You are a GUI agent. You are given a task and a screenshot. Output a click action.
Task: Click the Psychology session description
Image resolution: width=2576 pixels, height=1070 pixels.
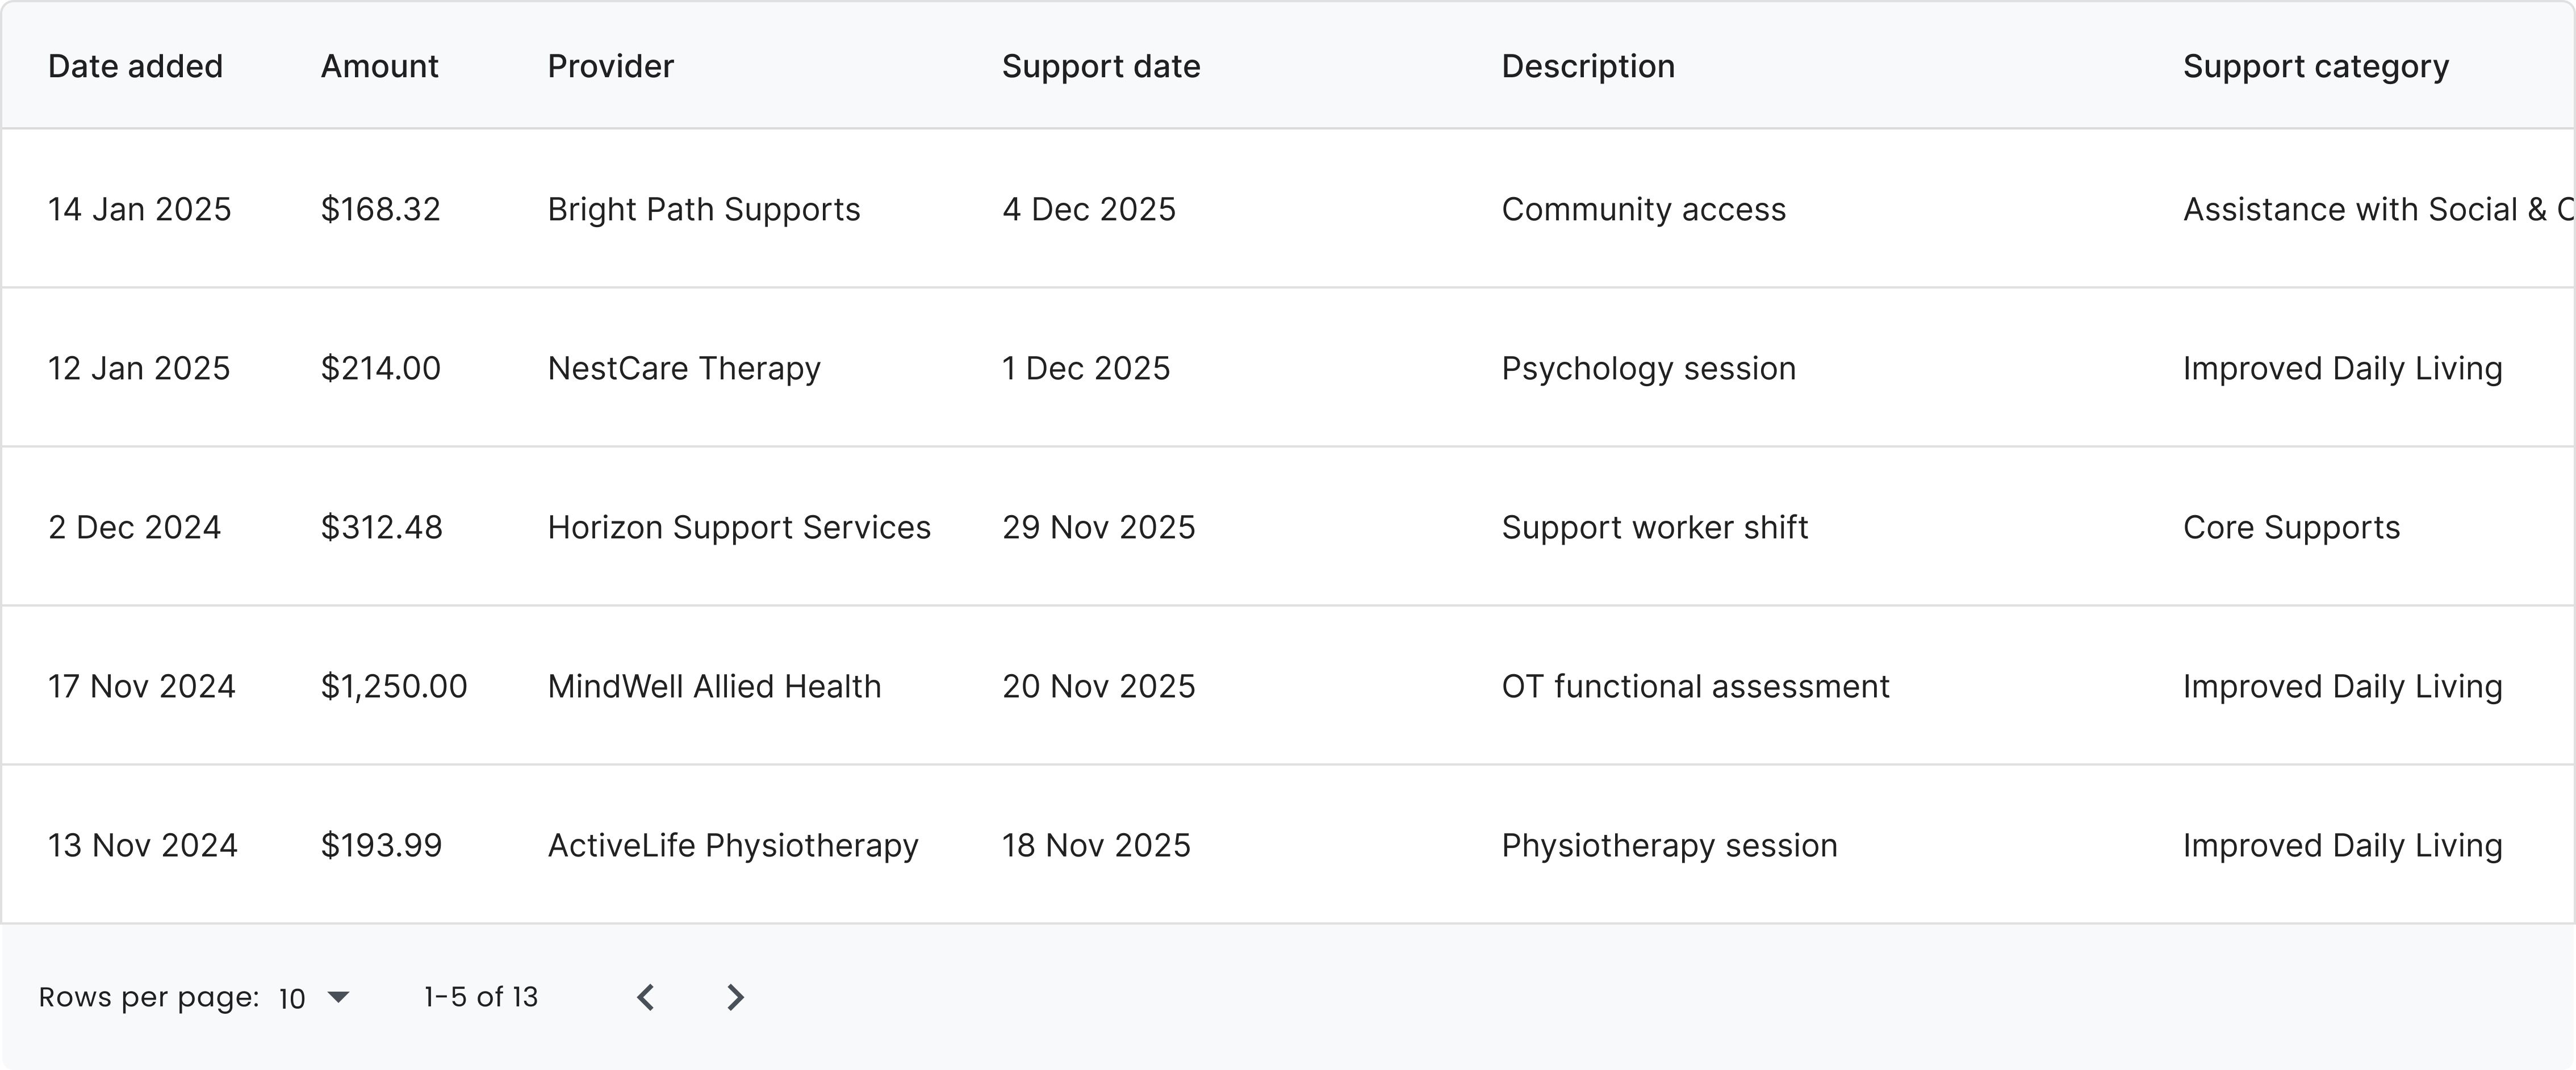click(1648, 368)
